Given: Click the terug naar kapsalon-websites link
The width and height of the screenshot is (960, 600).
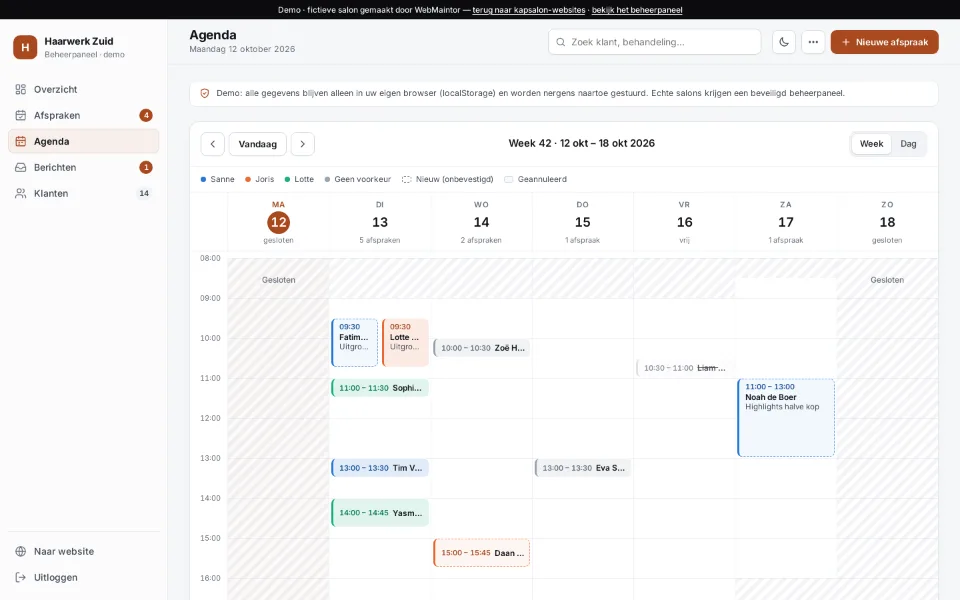Looking at the screenshot, I should (x=529, y=10).
